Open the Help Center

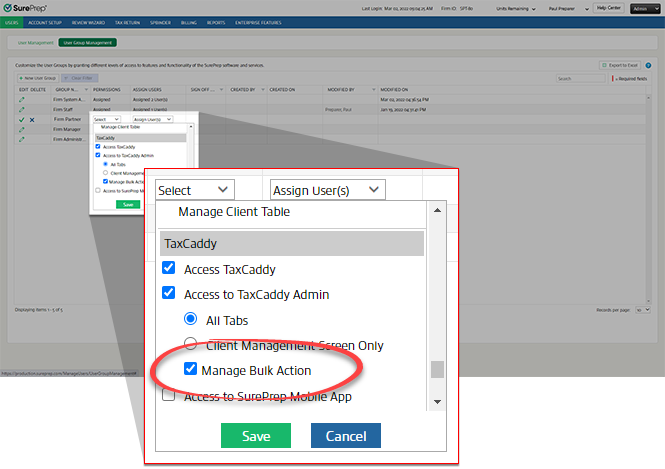click(608, 8)
